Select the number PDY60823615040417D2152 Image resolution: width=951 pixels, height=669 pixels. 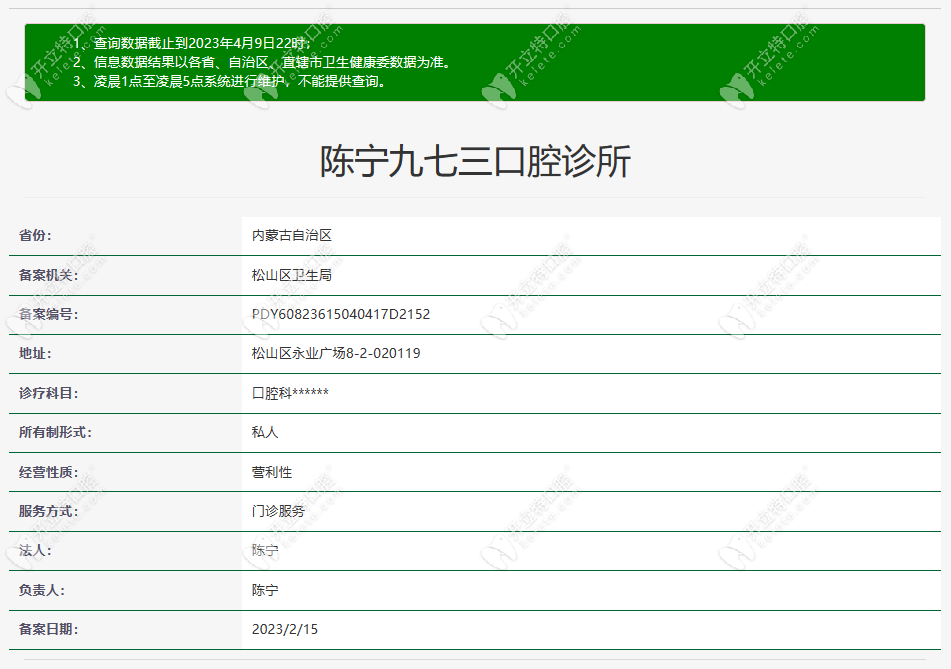coord(341,314)
